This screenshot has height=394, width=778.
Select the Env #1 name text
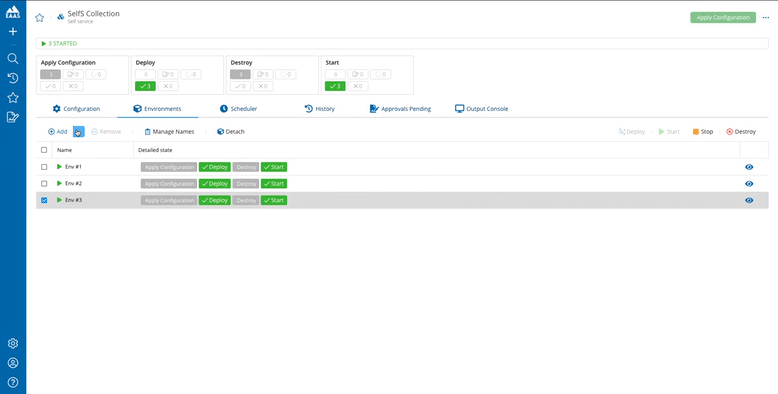click(73, 167)
